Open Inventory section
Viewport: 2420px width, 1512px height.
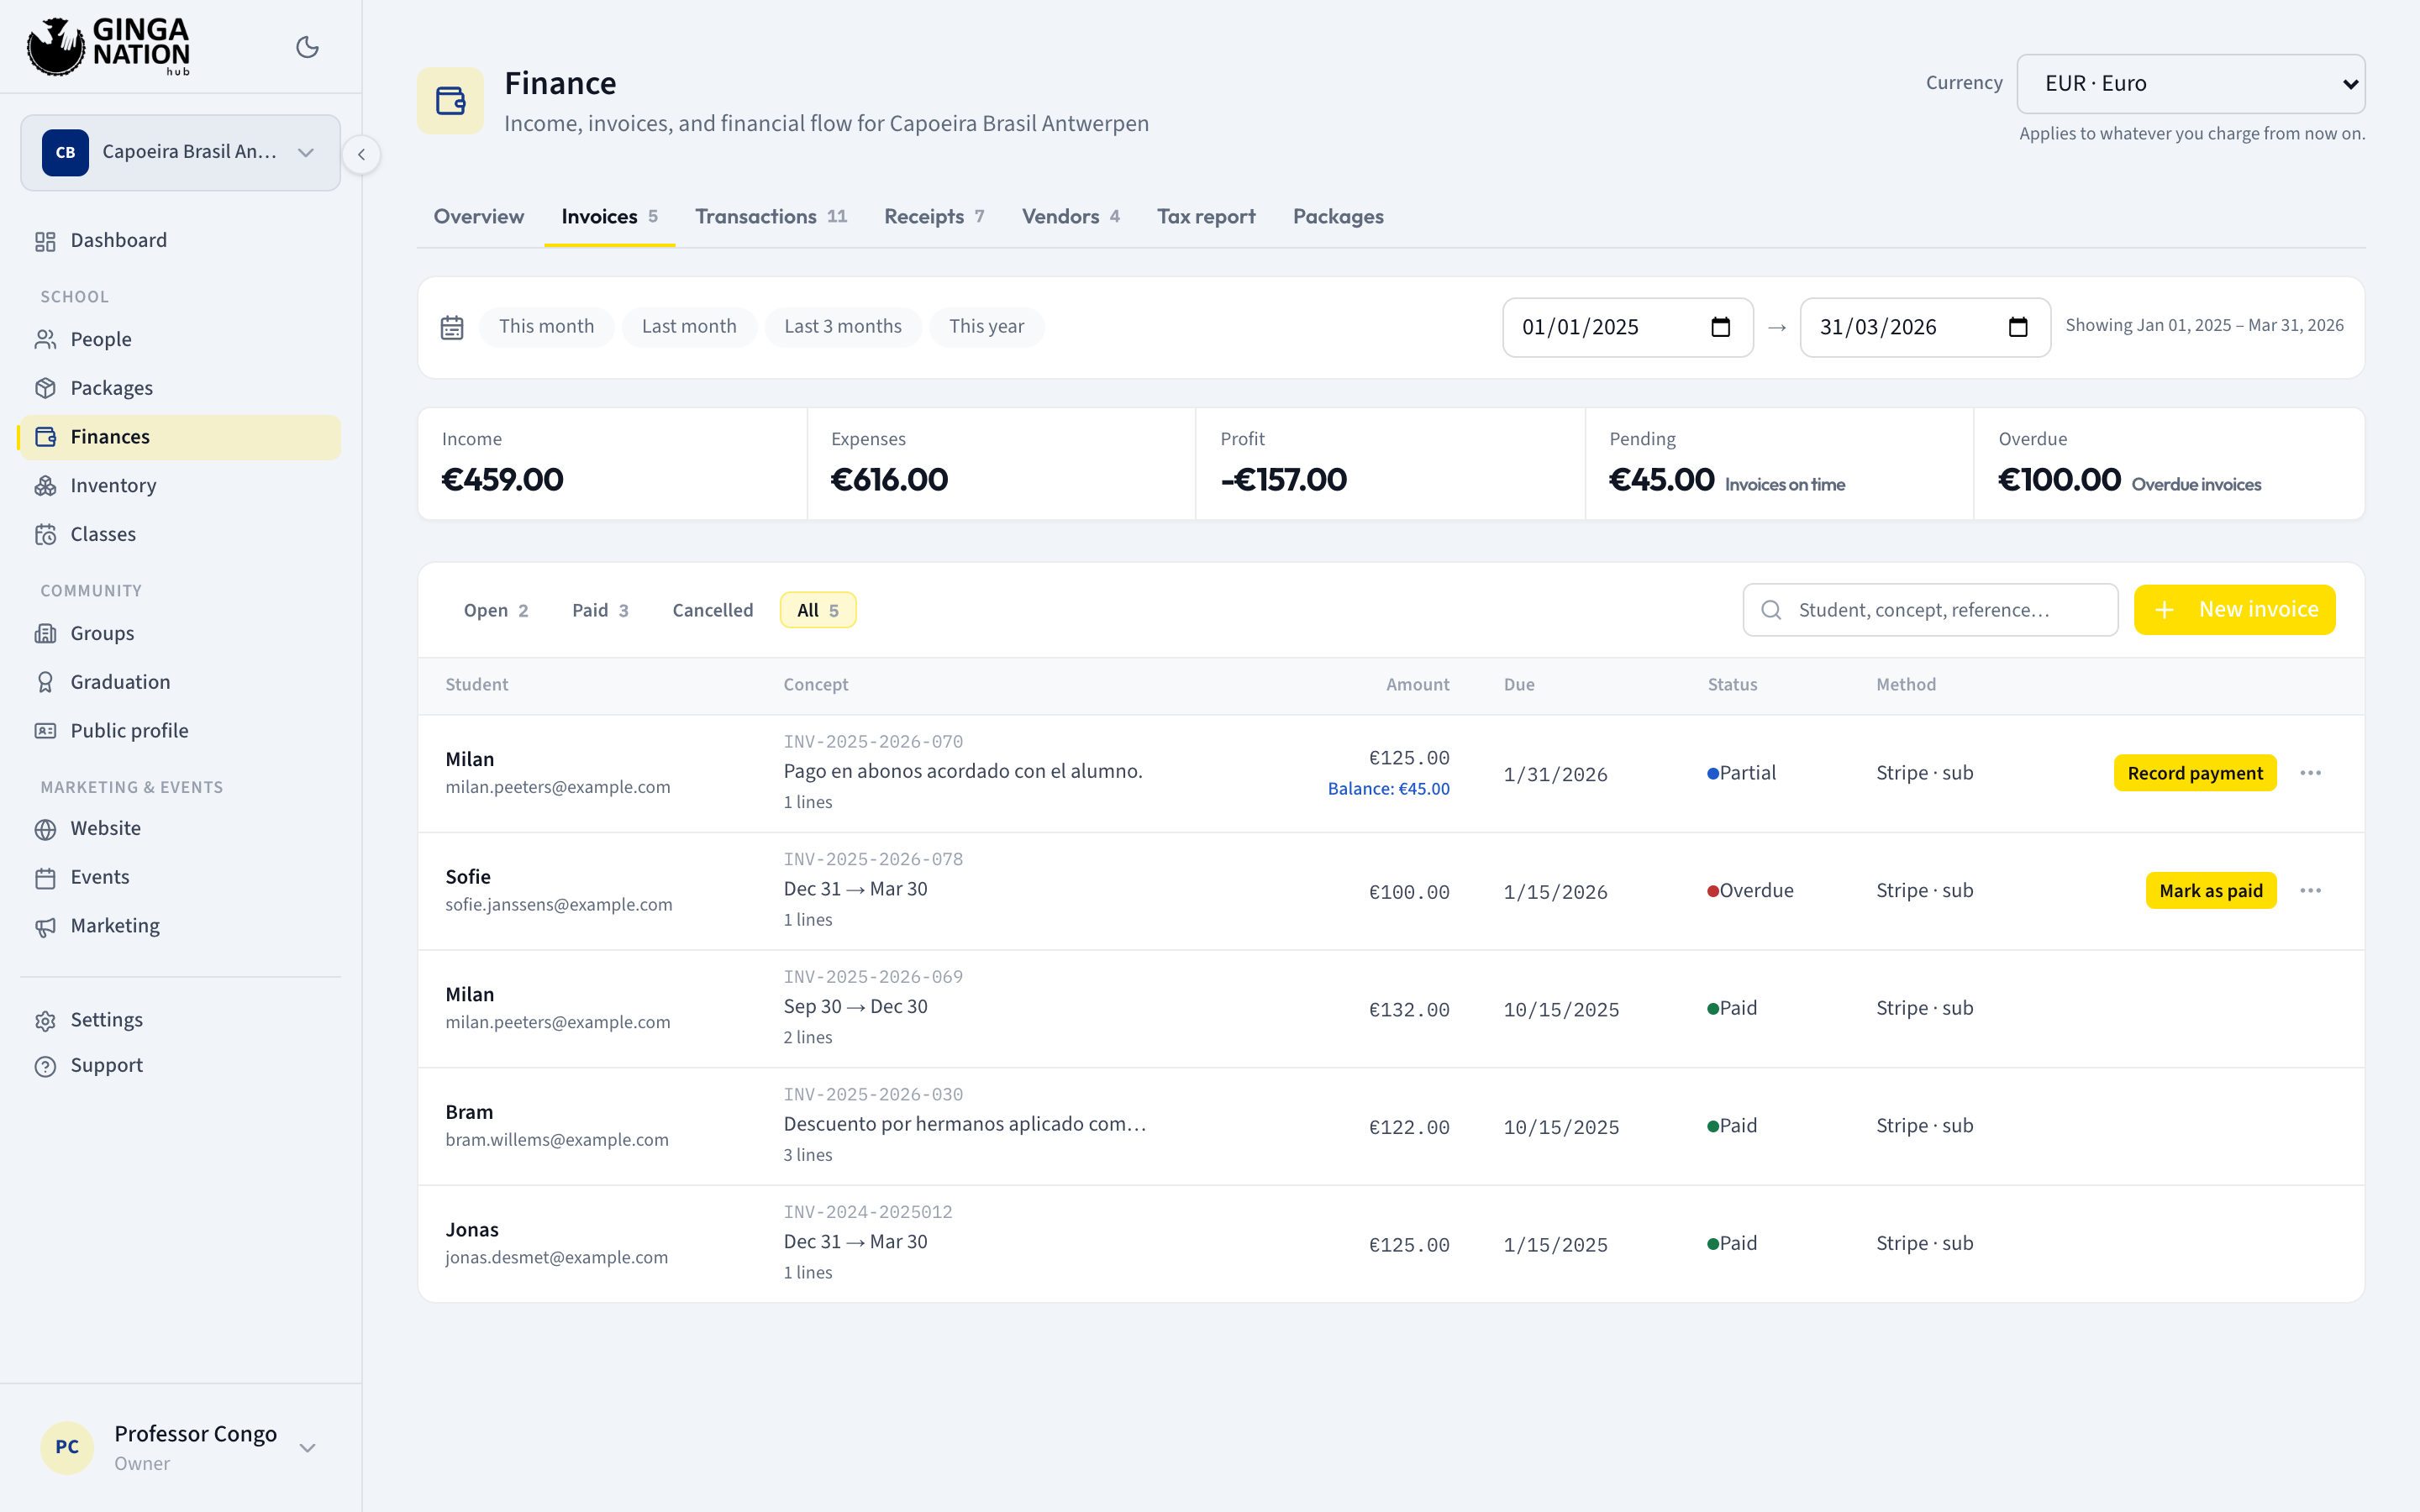[180, 485]
